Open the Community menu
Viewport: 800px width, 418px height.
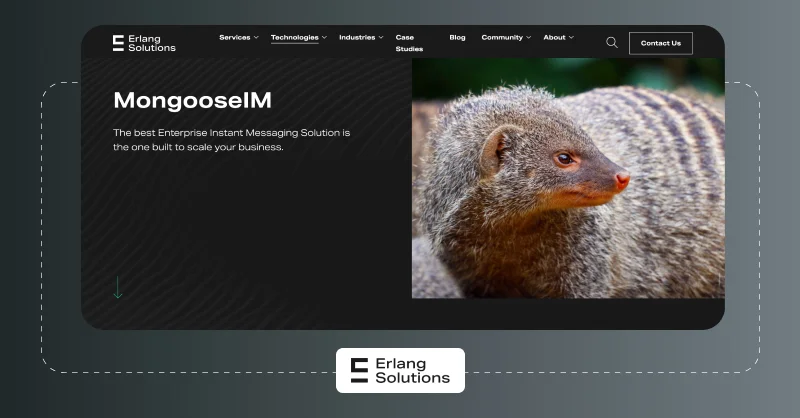(502, 37)
